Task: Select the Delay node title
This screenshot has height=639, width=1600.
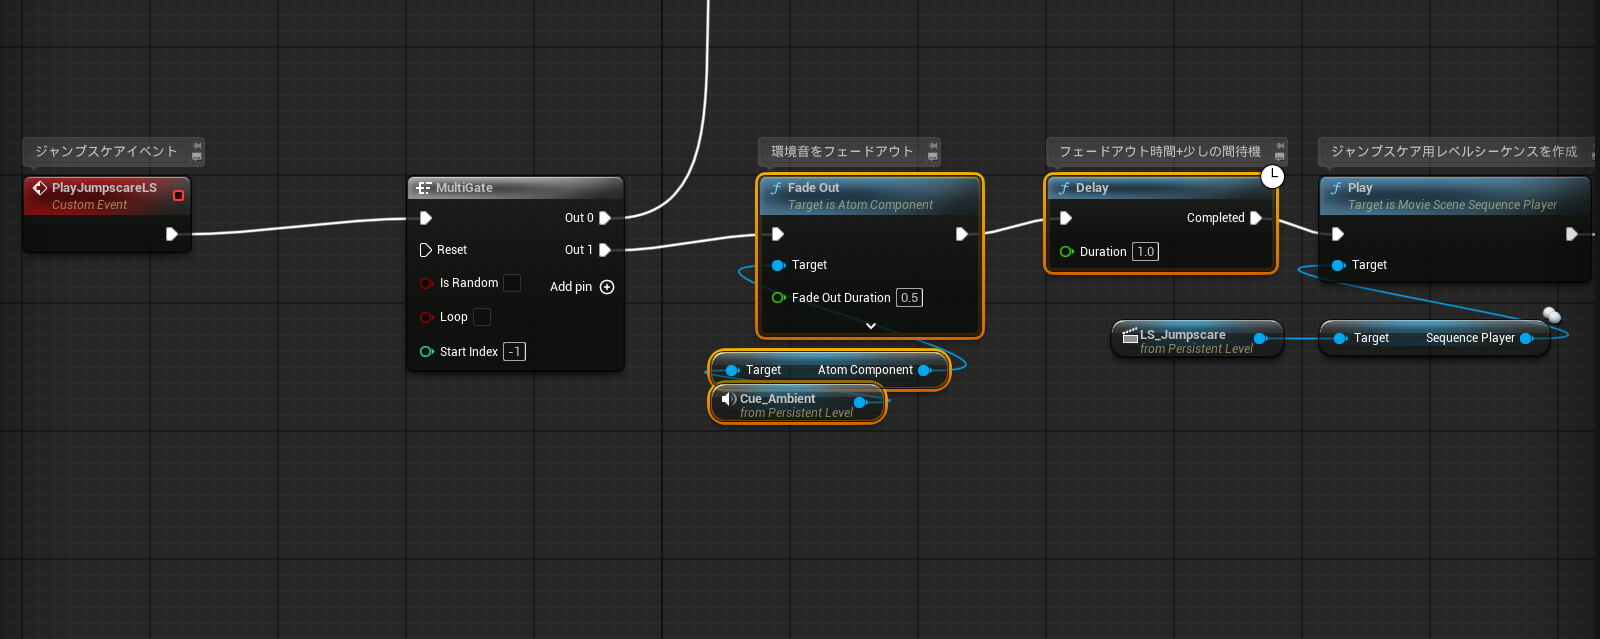Action: 1092,187
